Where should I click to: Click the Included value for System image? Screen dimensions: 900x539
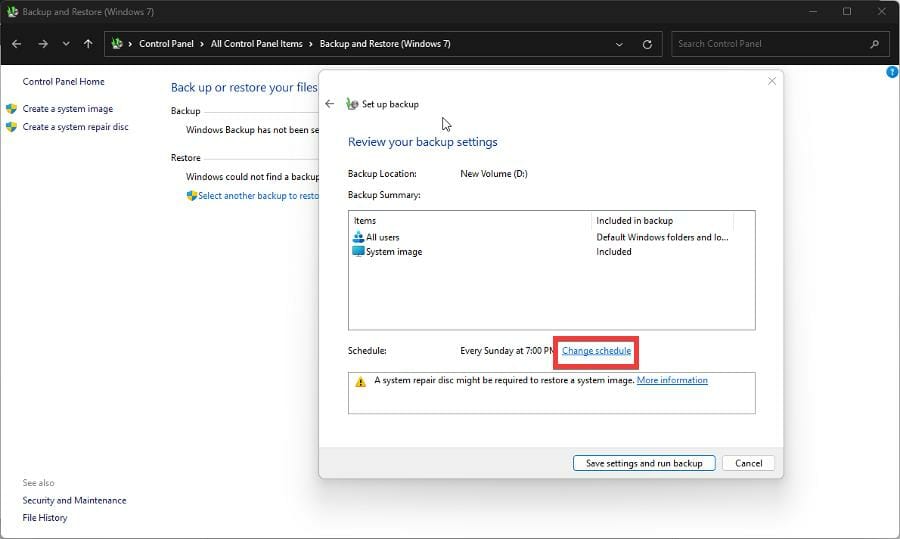(x=614, y=251)
